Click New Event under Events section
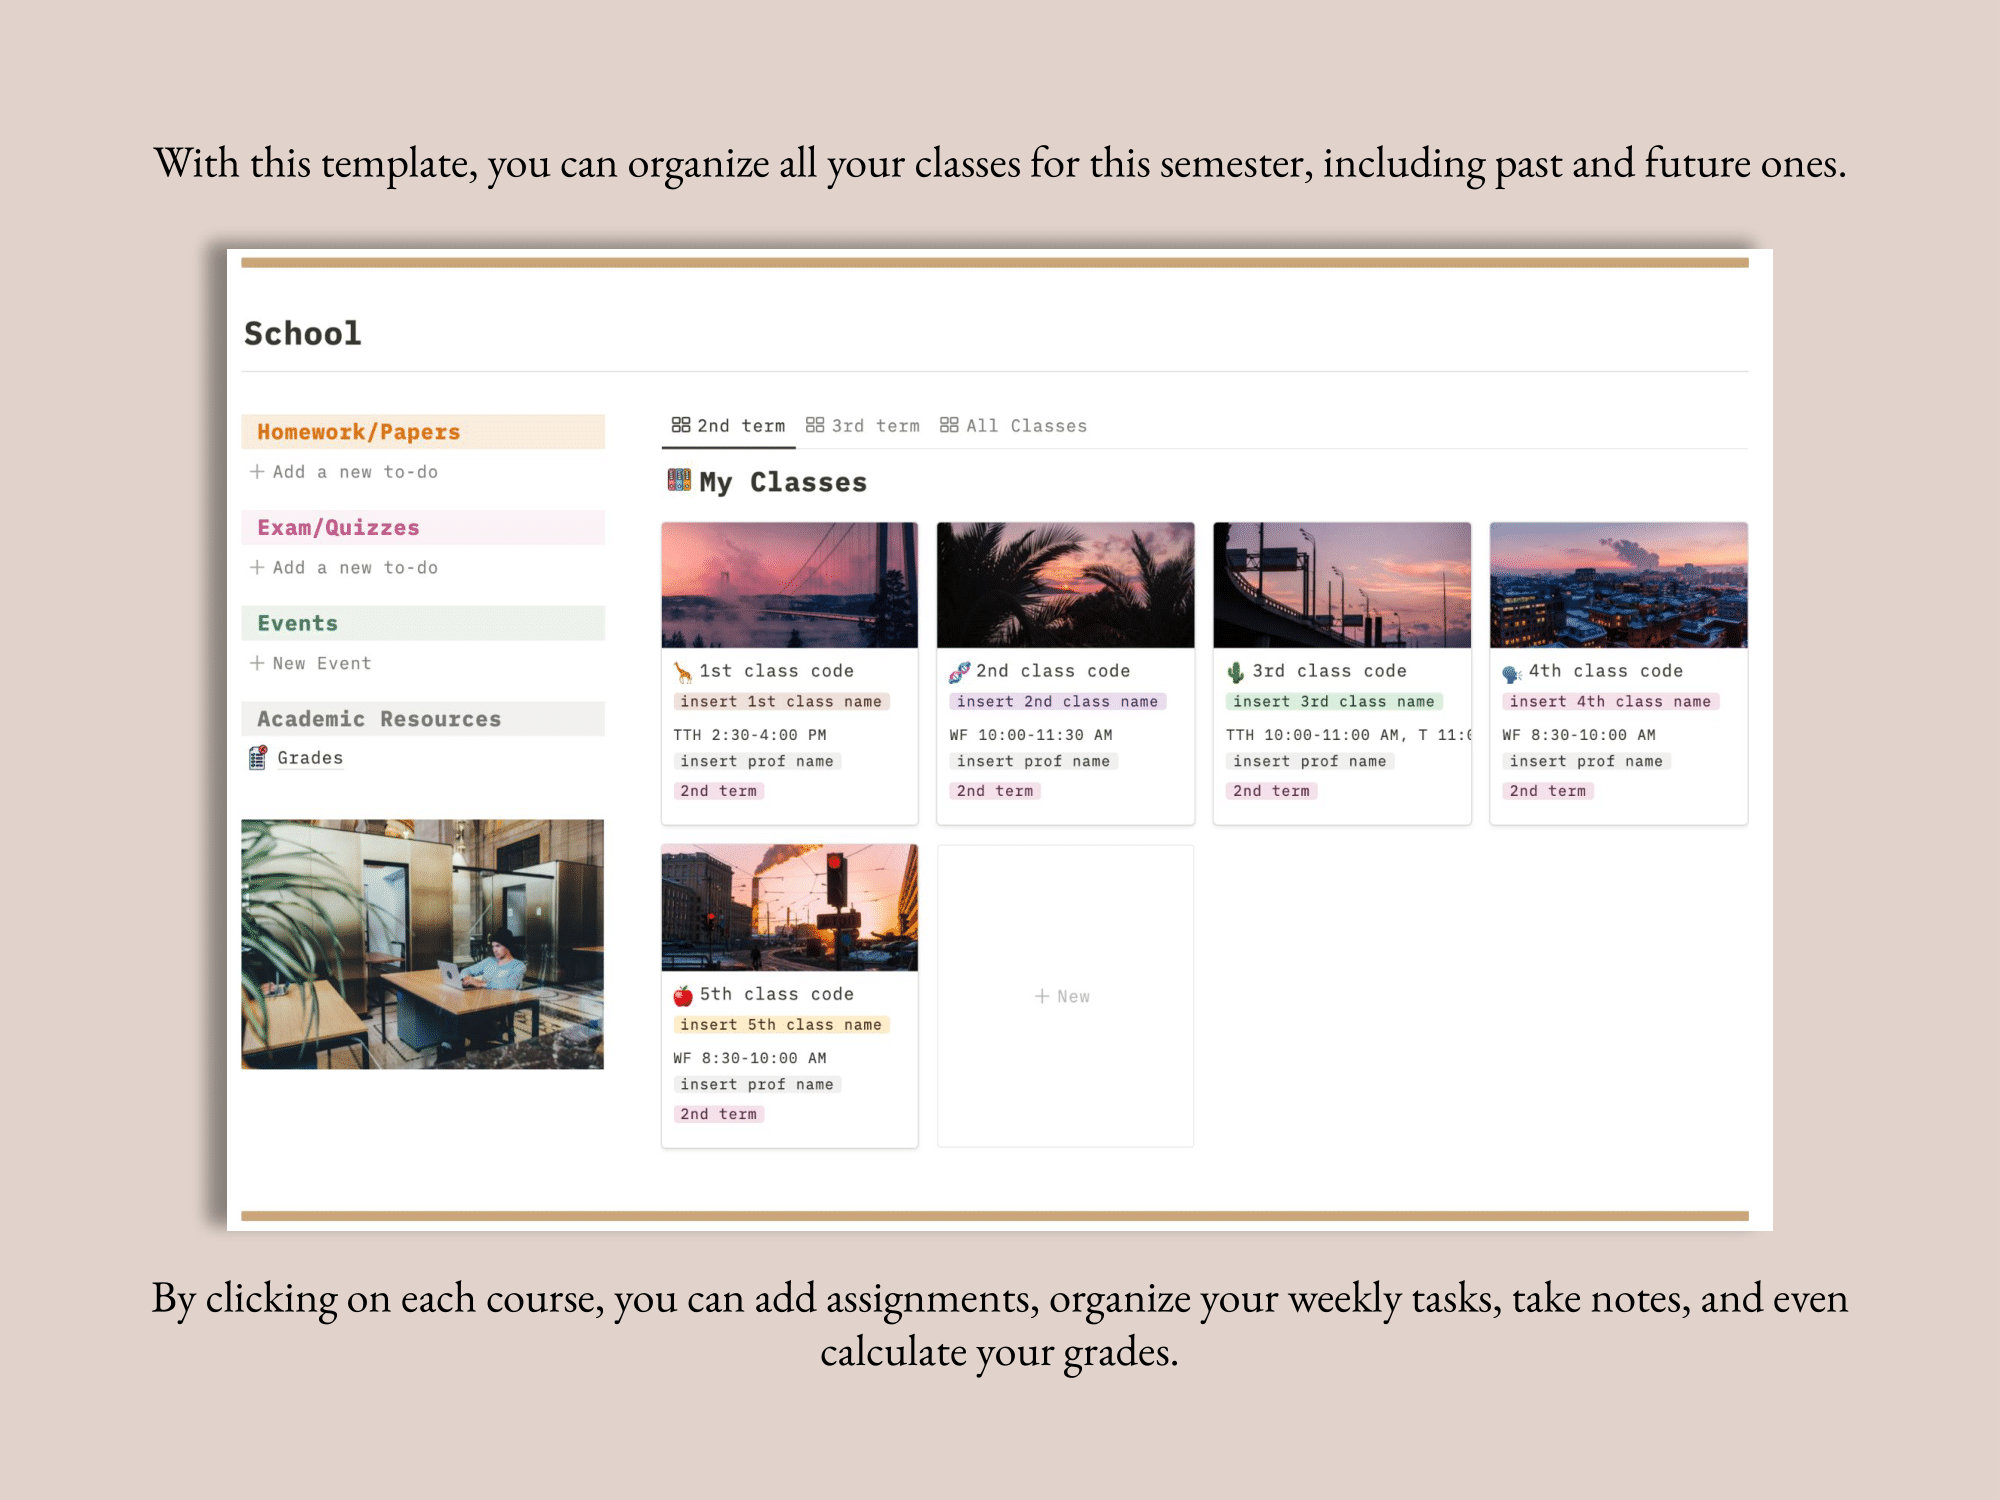 click(x=318, y=662)
